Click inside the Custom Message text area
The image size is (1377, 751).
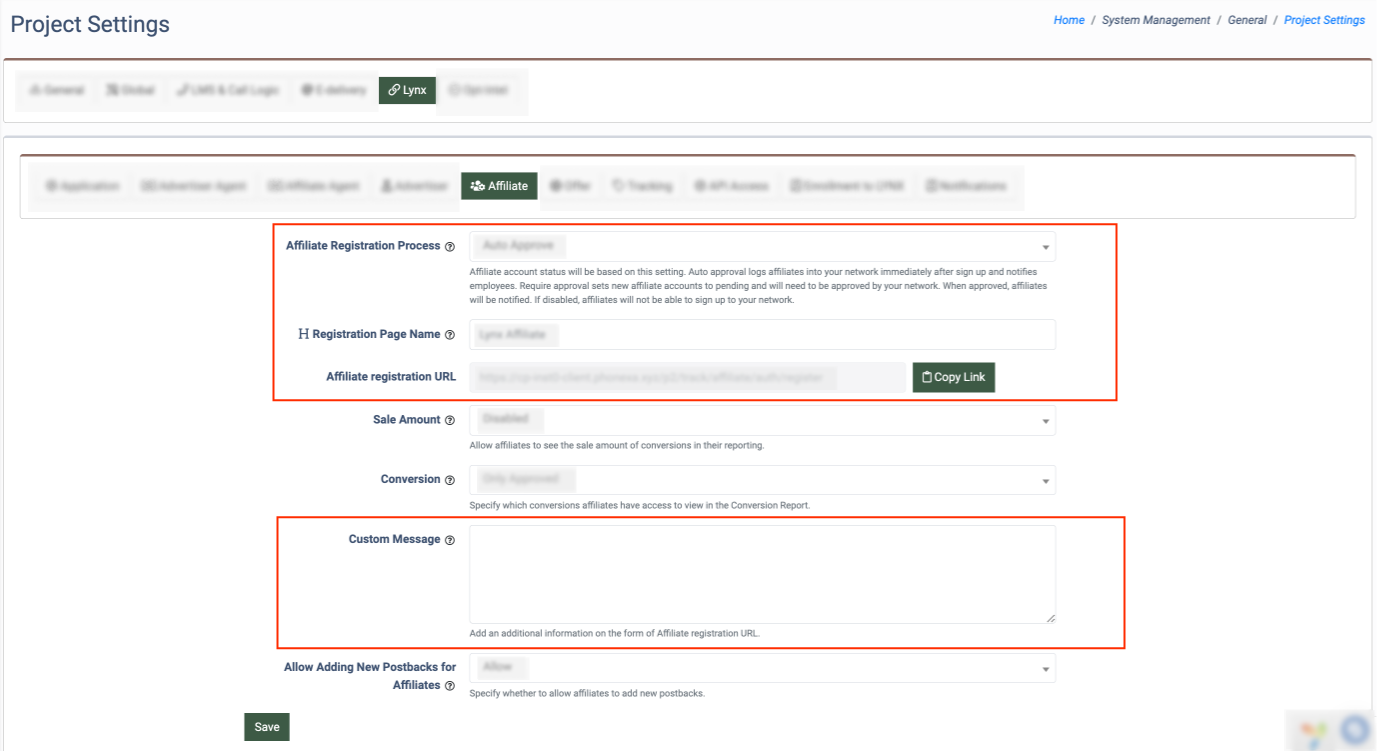pos(761,574)
